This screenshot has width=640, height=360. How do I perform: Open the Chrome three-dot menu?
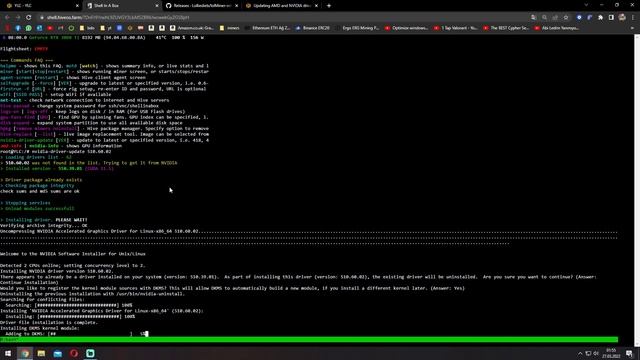pos(633,18)
